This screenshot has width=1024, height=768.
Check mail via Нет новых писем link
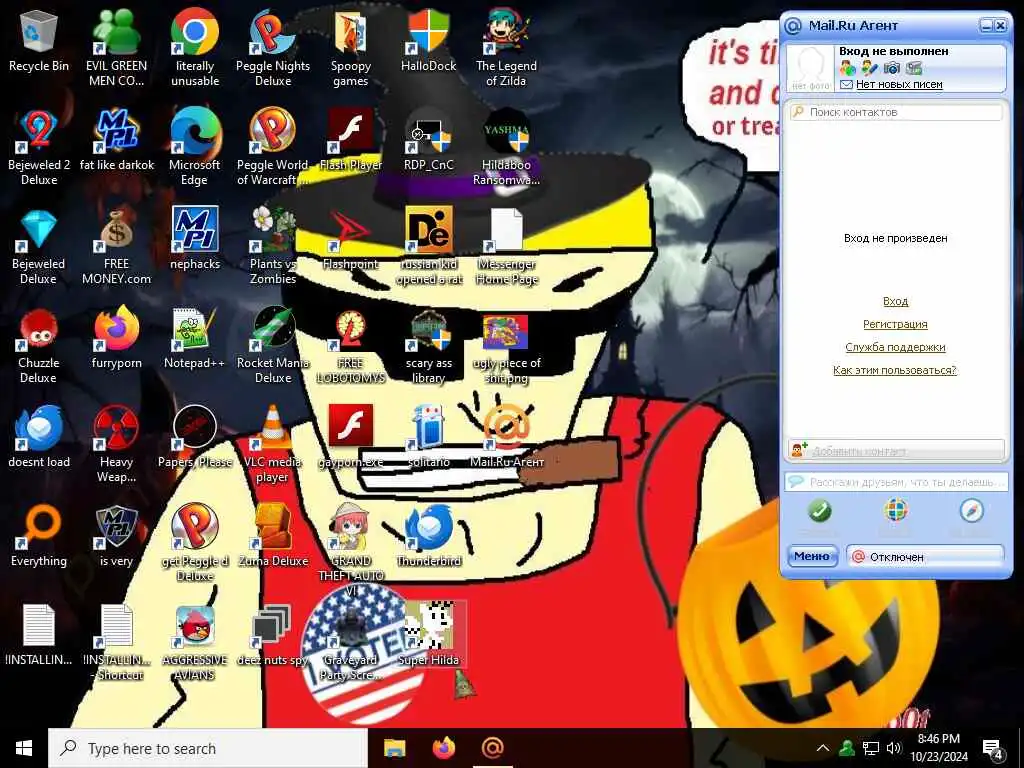(x=899, y=84)
